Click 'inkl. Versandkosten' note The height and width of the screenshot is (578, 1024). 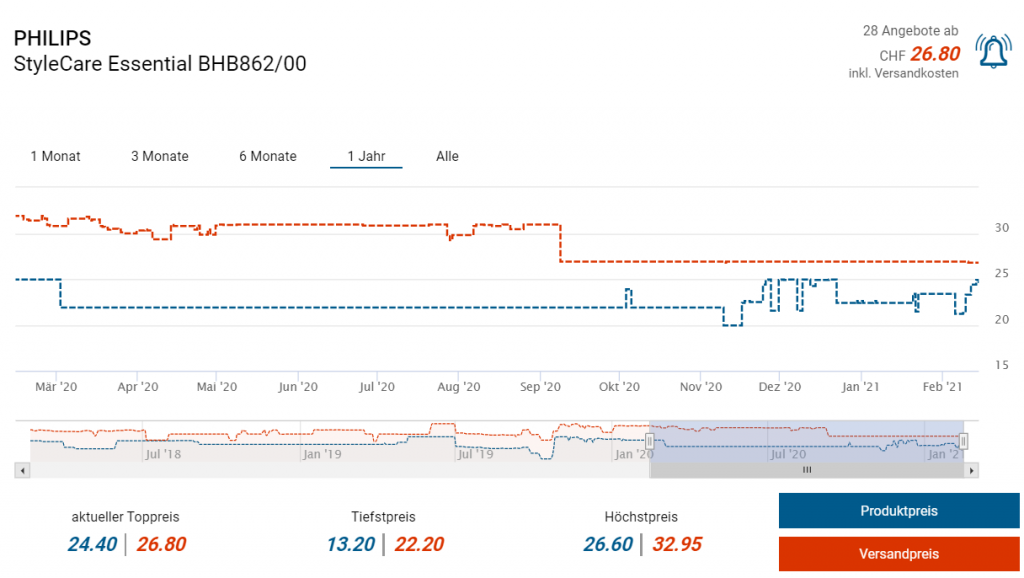tap(903, 73)
